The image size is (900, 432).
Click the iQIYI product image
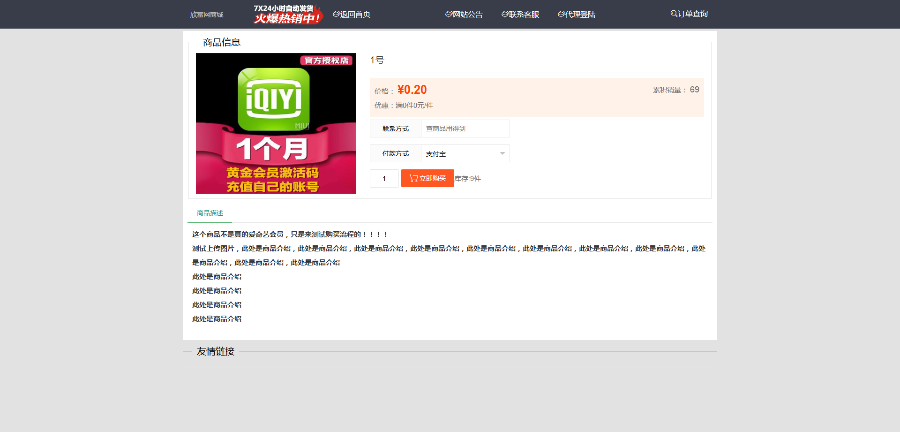pos(276,123)
